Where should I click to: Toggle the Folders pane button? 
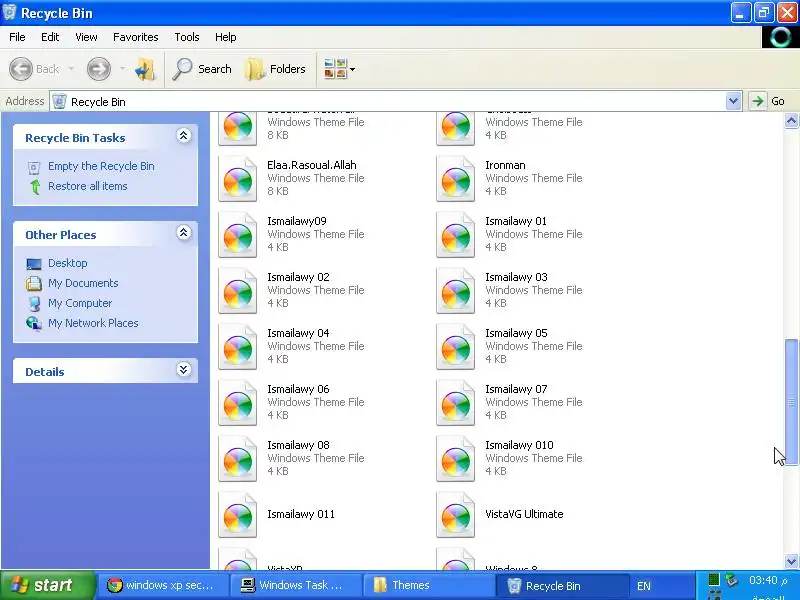tap(276, 69)
